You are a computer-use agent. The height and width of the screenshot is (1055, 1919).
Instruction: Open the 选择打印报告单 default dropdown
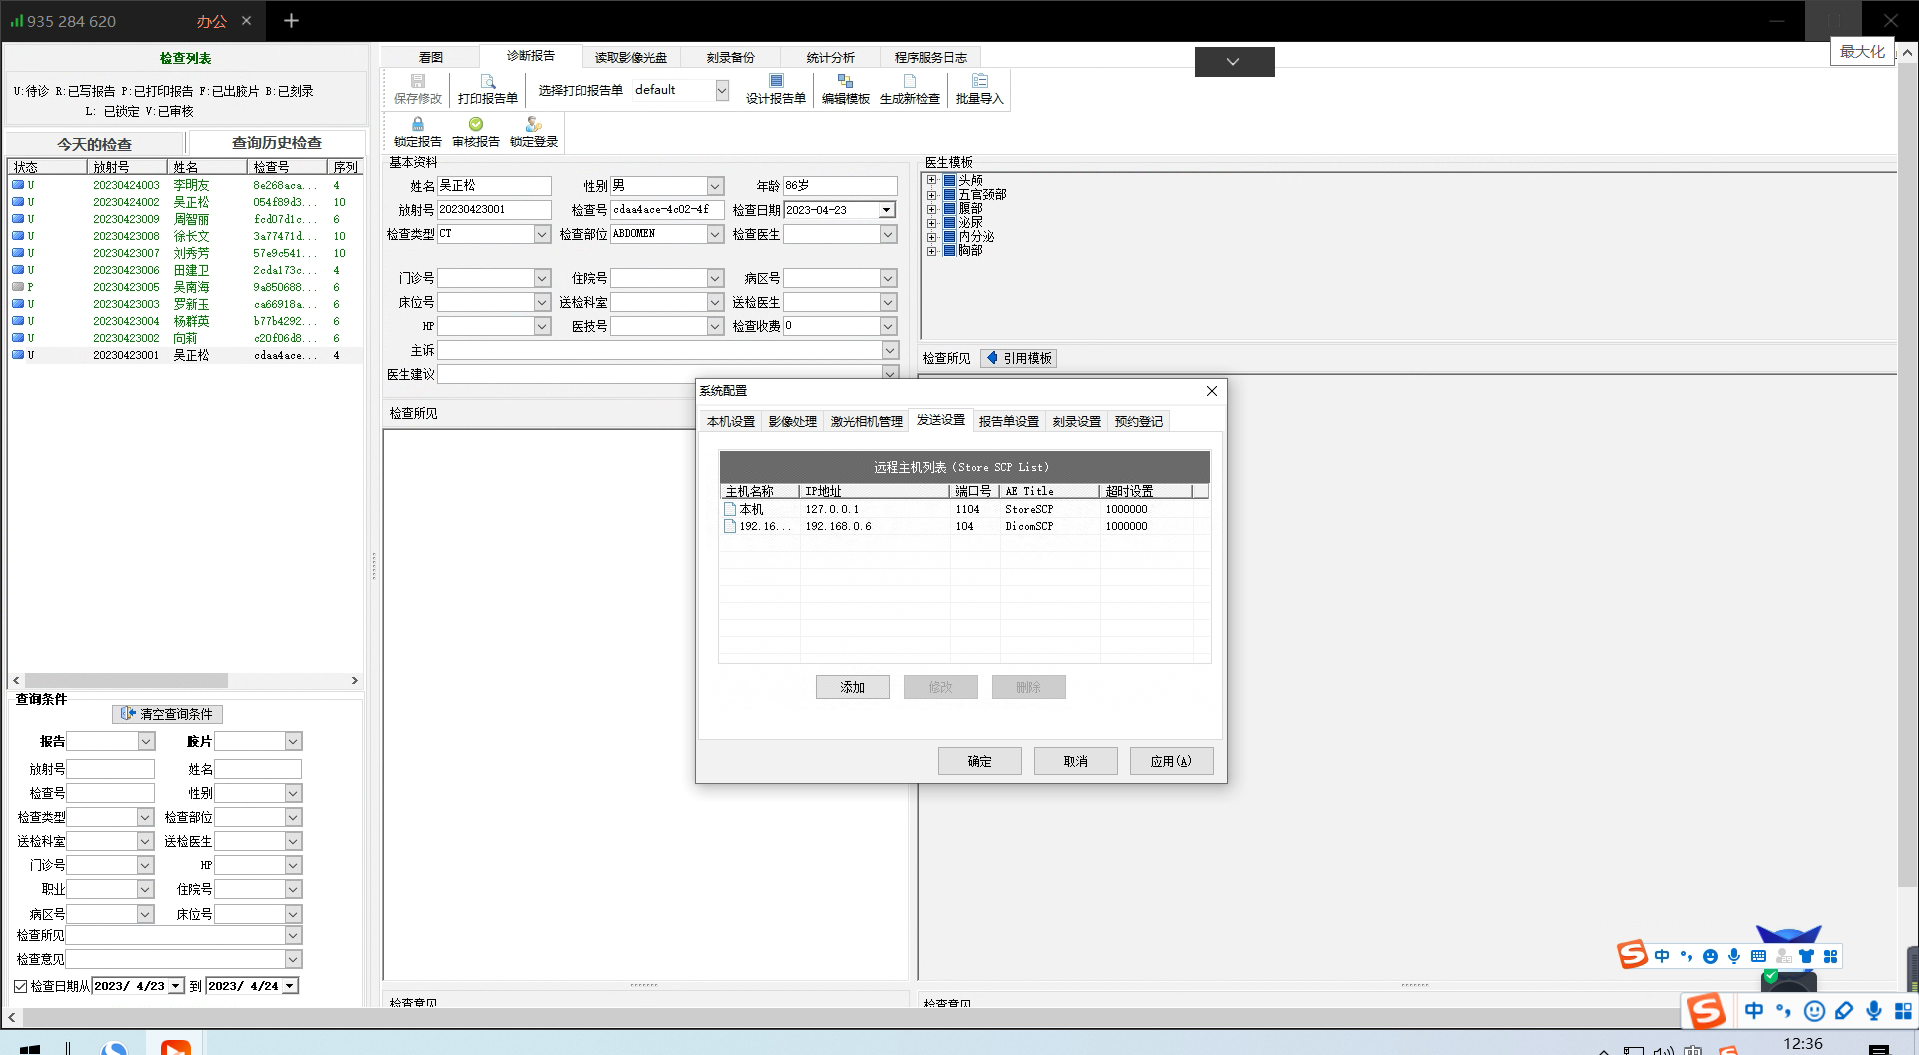[721, 90]
